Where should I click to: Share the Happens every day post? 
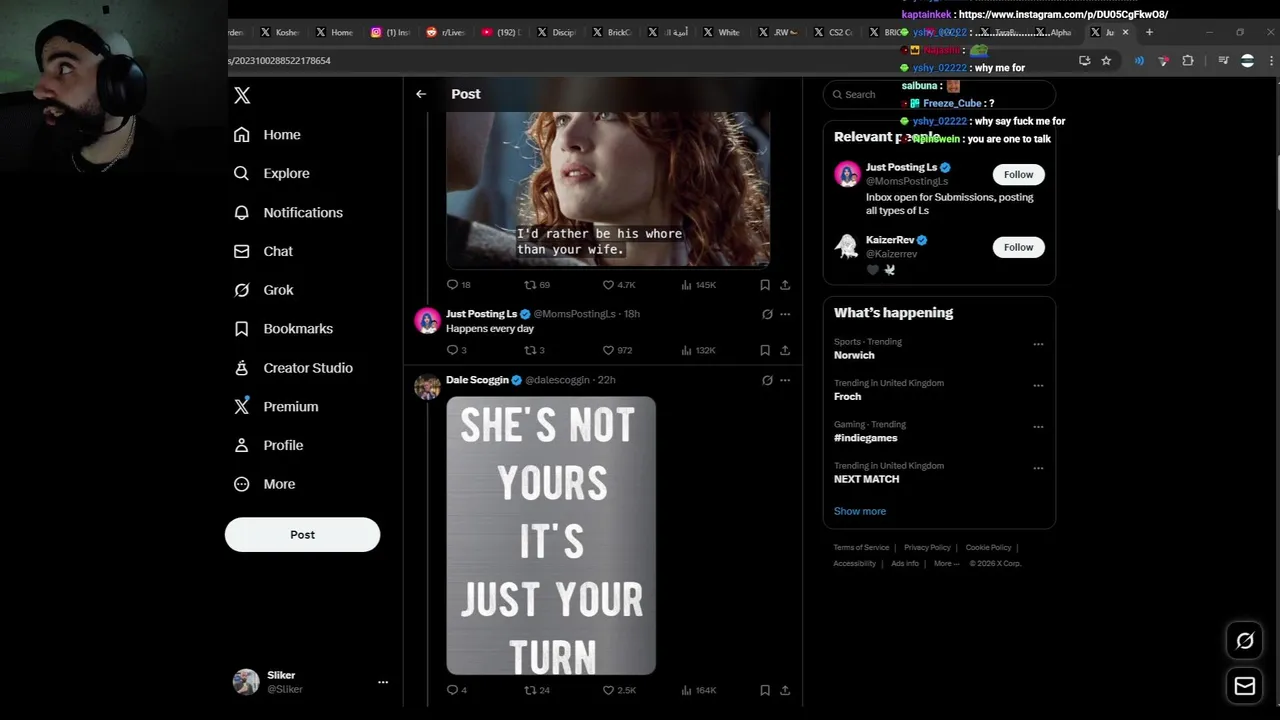click(x=785, y=350)
